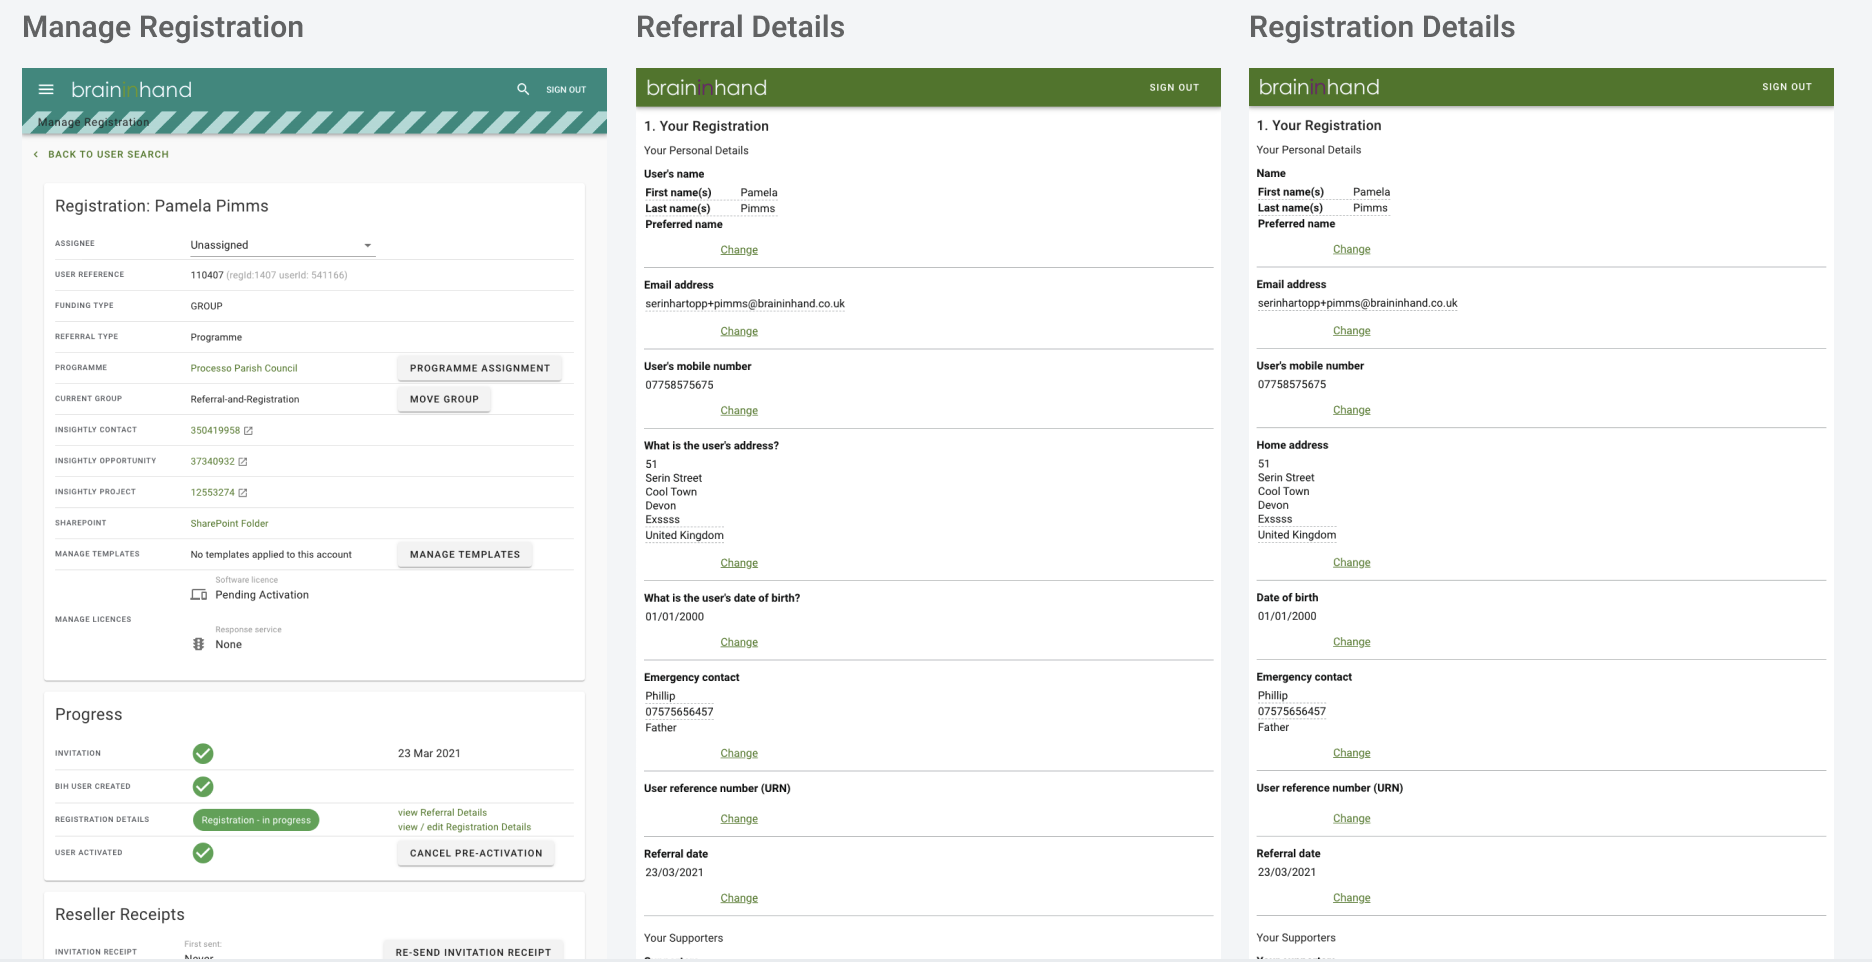
Task: Change mobile number in Referral Details
Action: (739, 410)
